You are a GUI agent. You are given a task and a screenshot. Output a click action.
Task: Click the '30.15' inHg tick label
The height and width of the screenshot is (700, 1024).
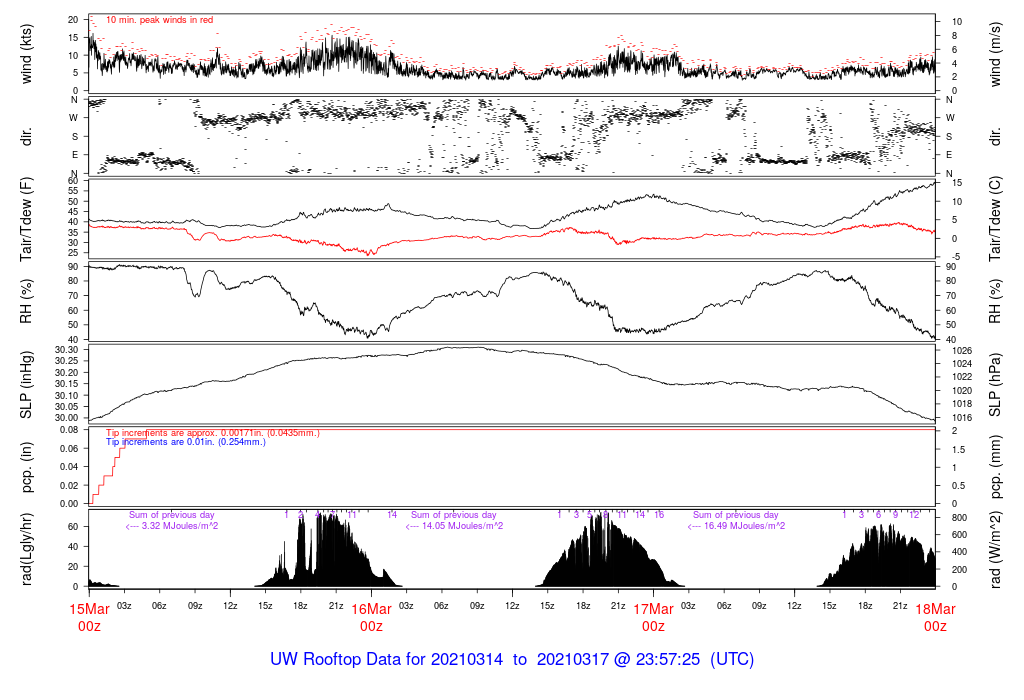67,384
